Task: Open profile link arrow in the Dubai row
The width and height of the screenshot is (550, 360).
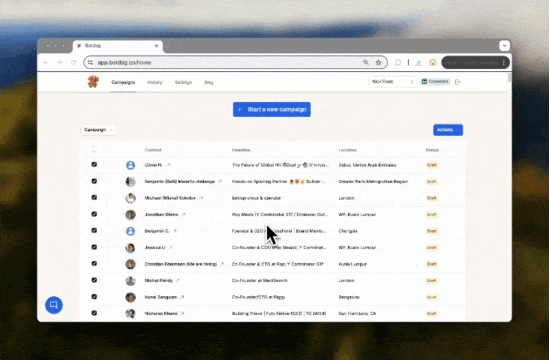Action: pyautogui.click(x=168, y=165)
